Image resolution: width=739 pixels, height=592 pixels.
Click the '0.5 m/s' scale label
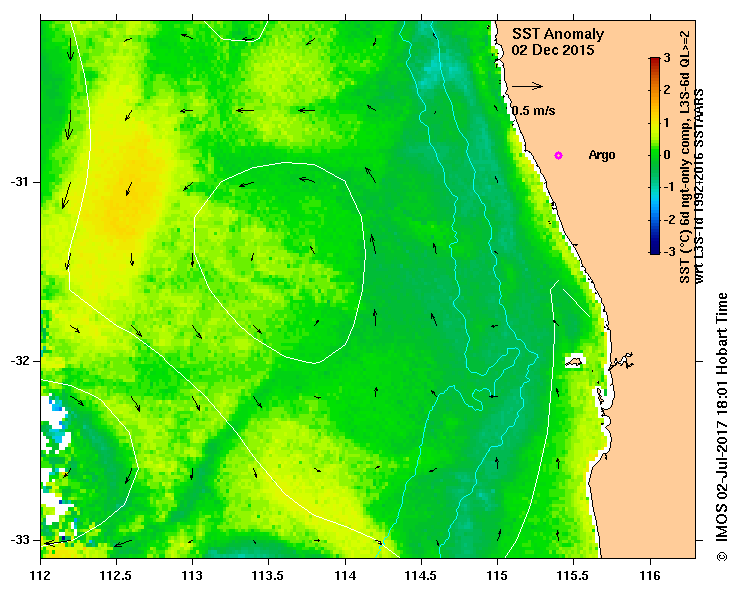tap(534, 111)
